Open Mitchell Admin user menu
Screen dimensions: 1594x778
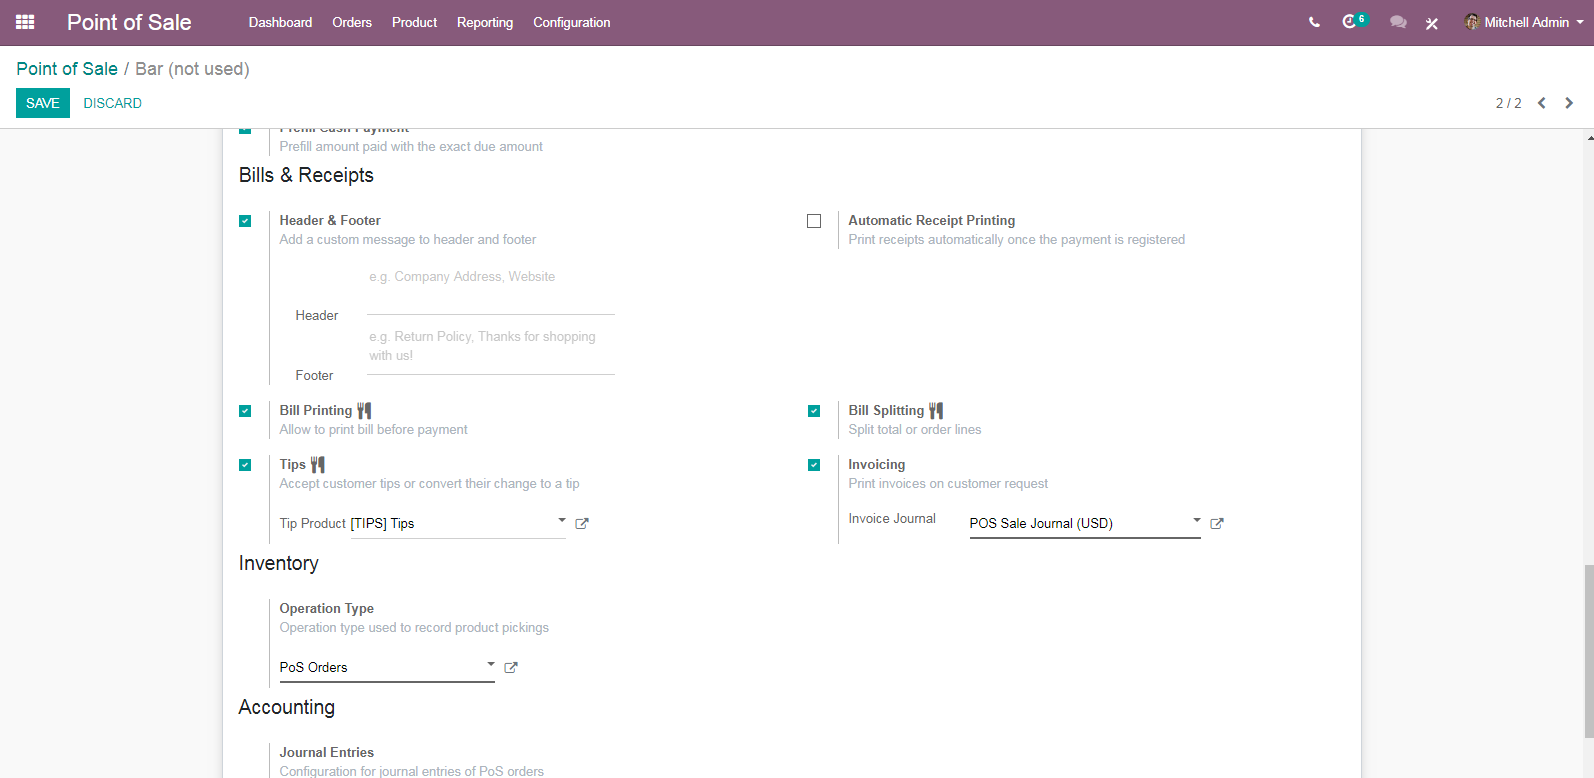1524,22
